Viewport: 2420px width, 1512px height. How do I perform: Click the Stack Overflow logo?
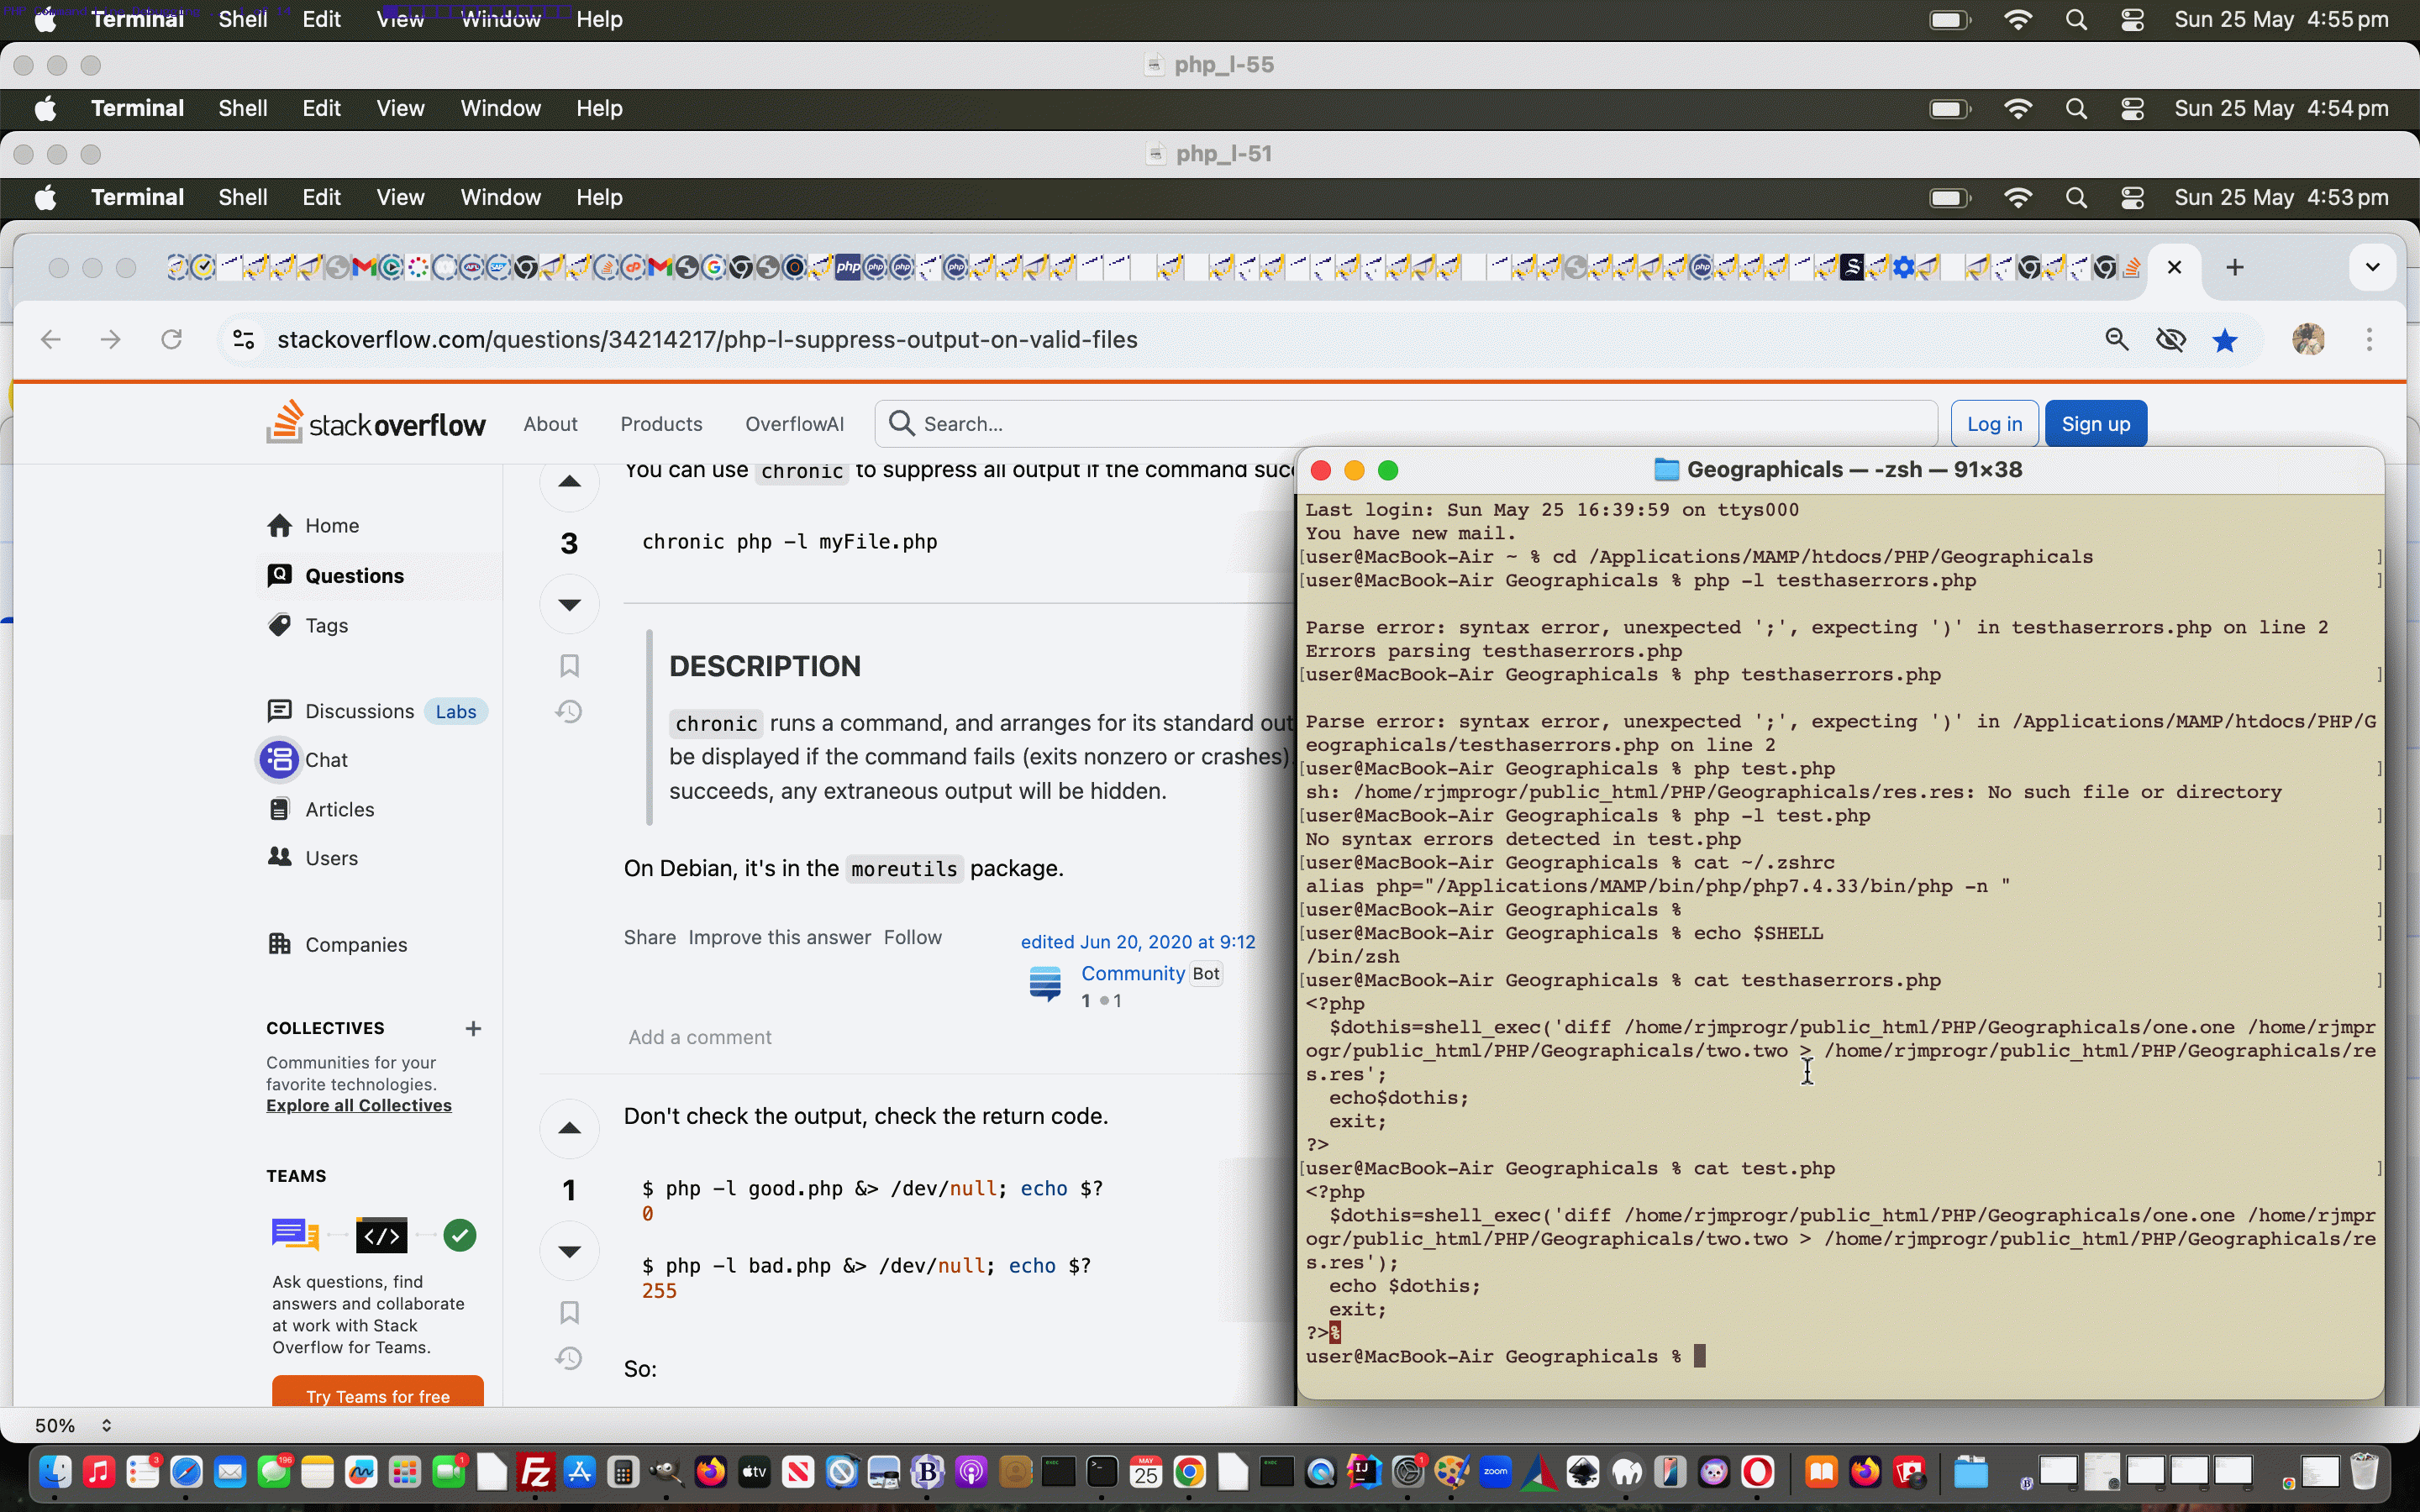376,424
